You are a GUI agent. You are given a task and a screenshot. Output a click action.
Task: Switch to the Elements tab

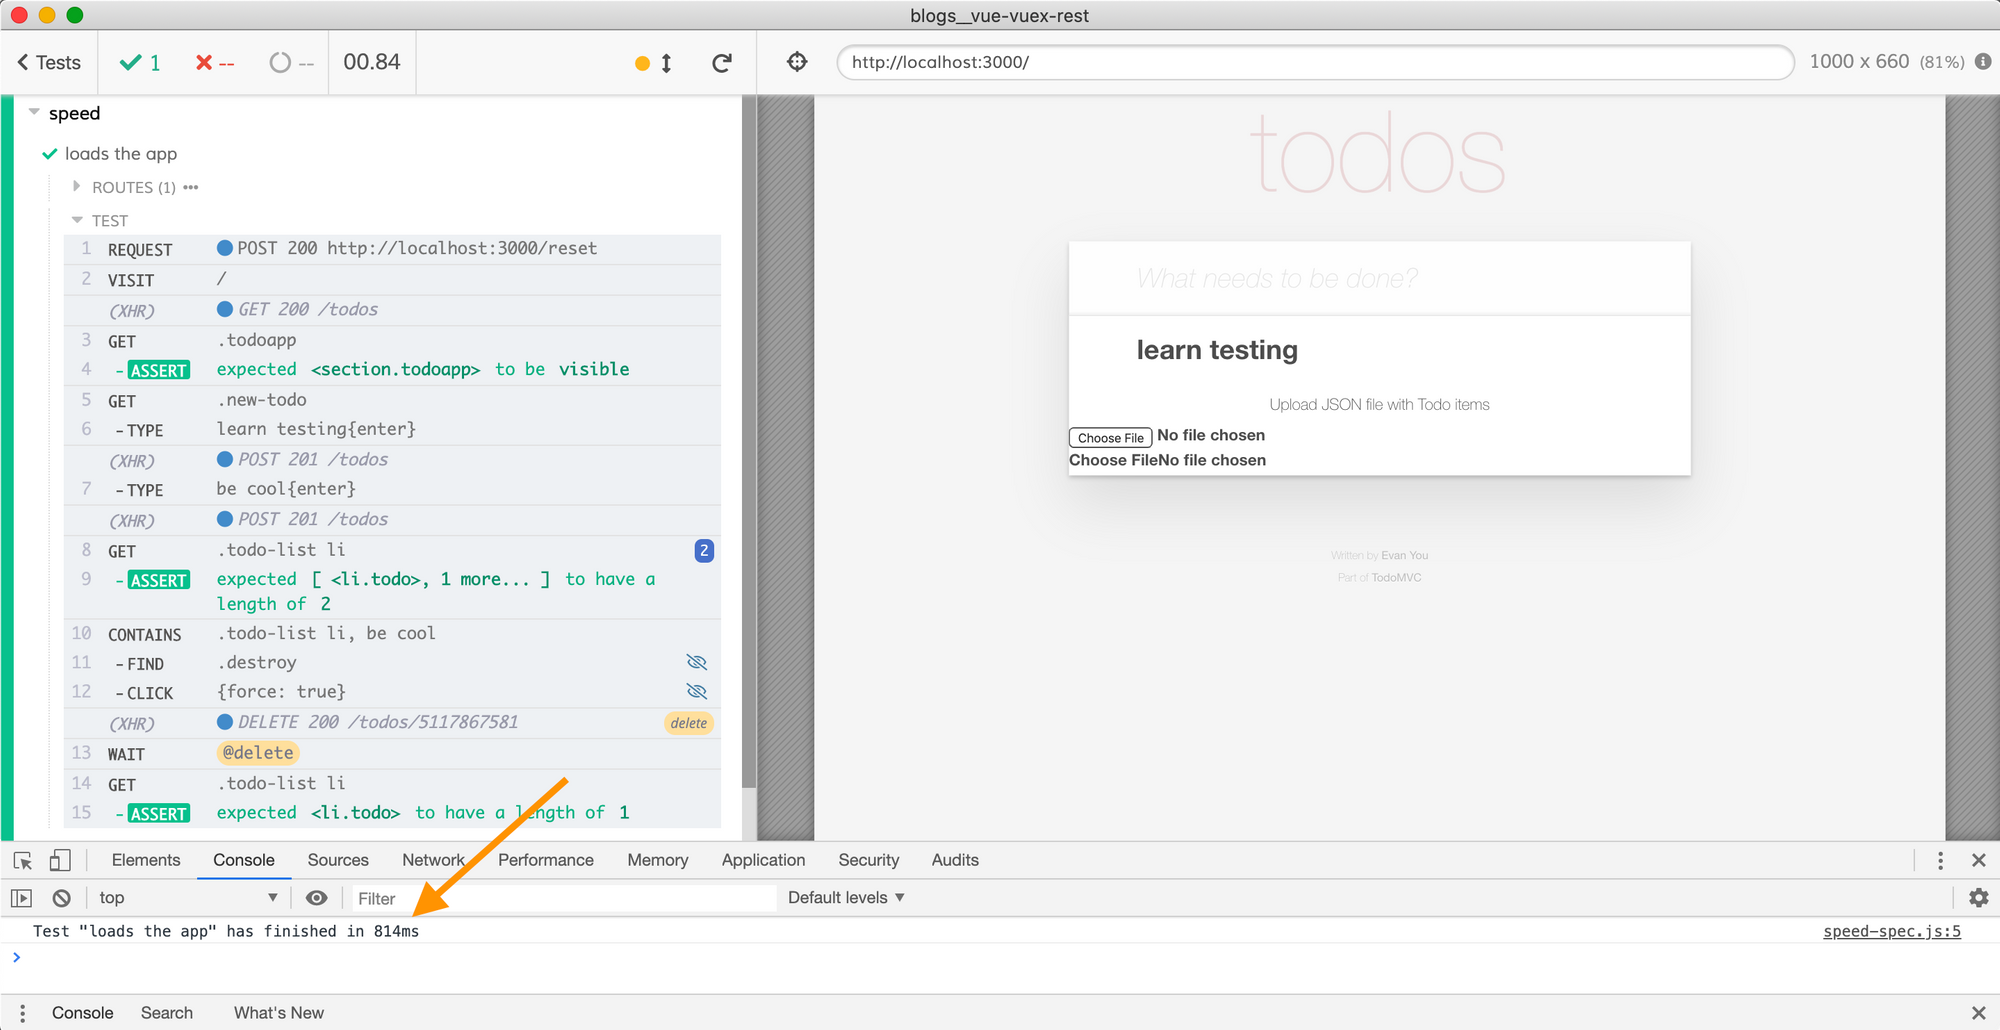click(x=146, y=860)
